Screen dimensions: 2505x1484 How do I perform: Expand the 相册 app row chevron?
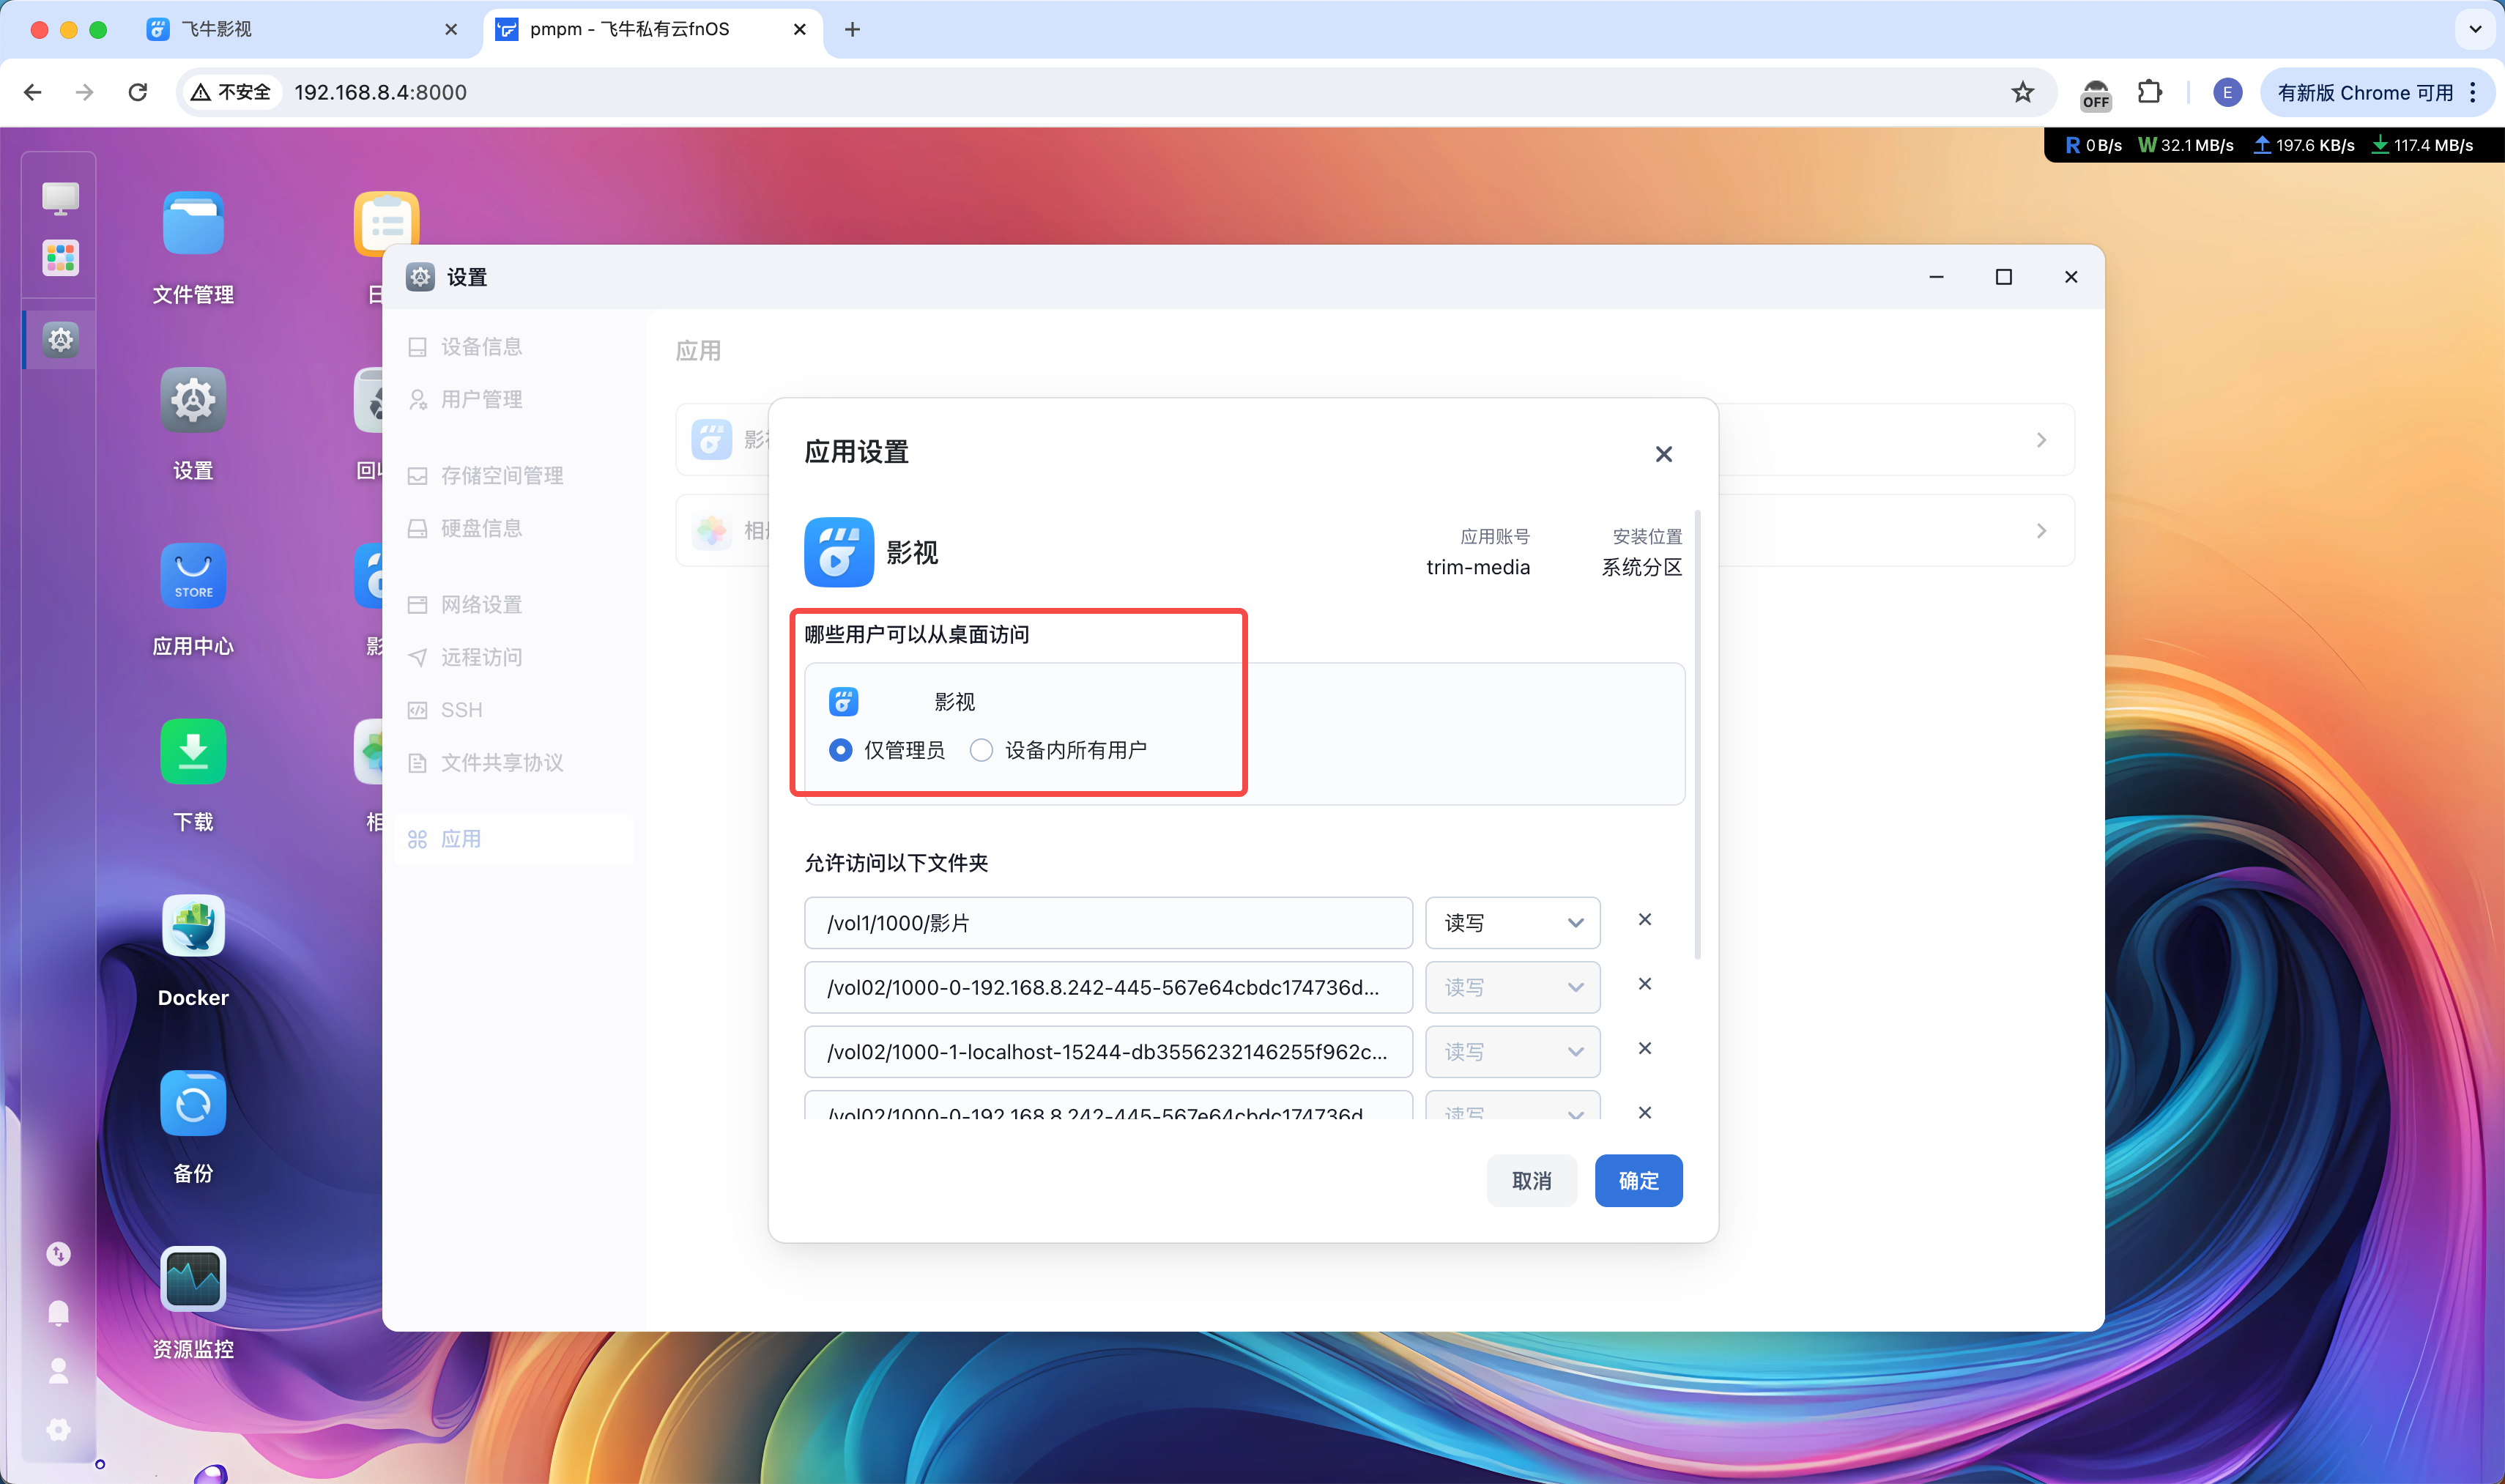2041,531
